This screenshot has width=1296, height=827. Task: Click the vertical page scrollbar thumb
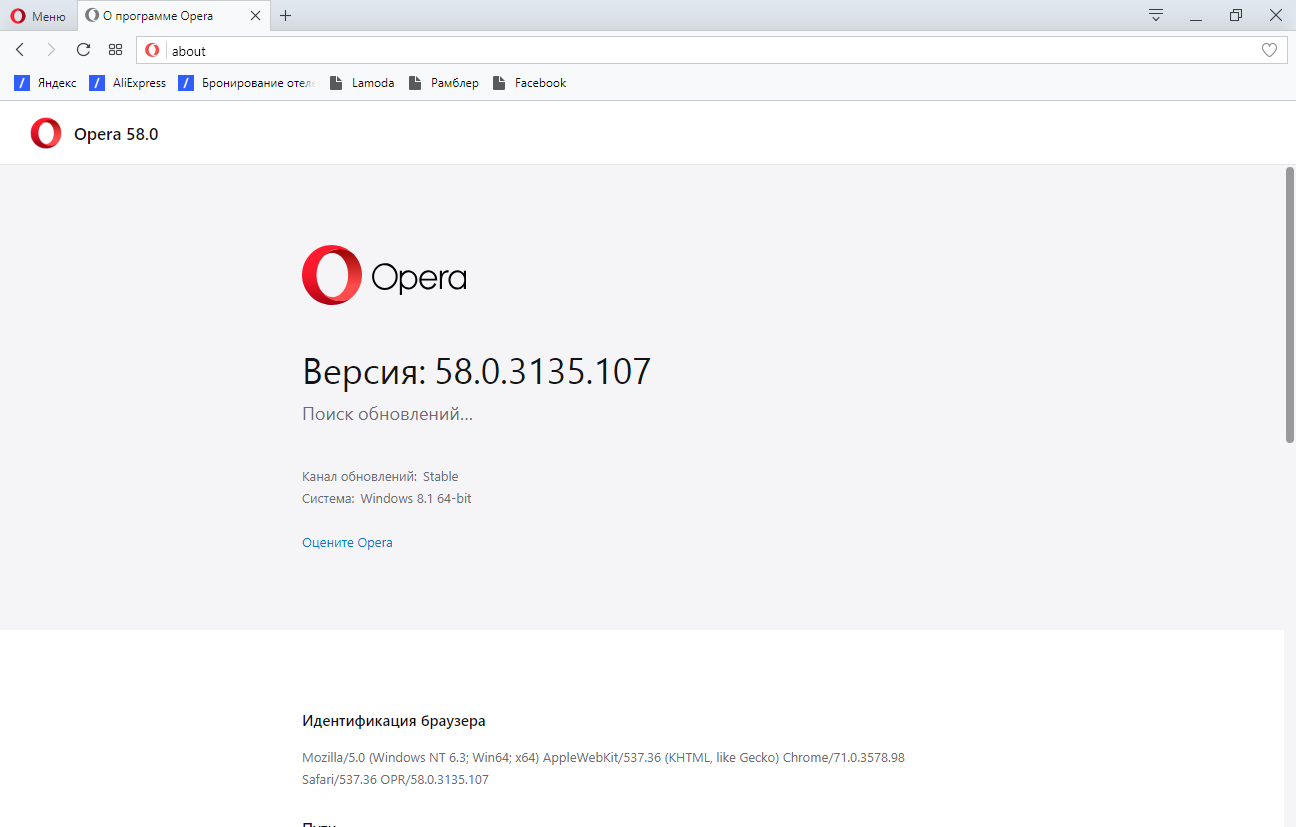coord(1289,305)
